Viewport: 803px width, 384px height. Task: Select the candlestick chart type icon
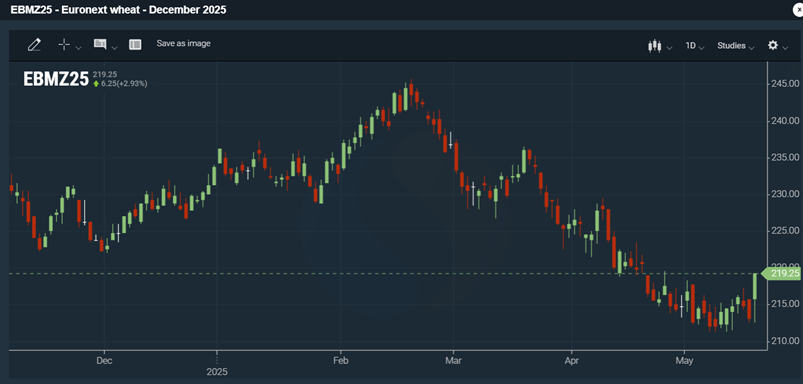click(x=654, y=46)
